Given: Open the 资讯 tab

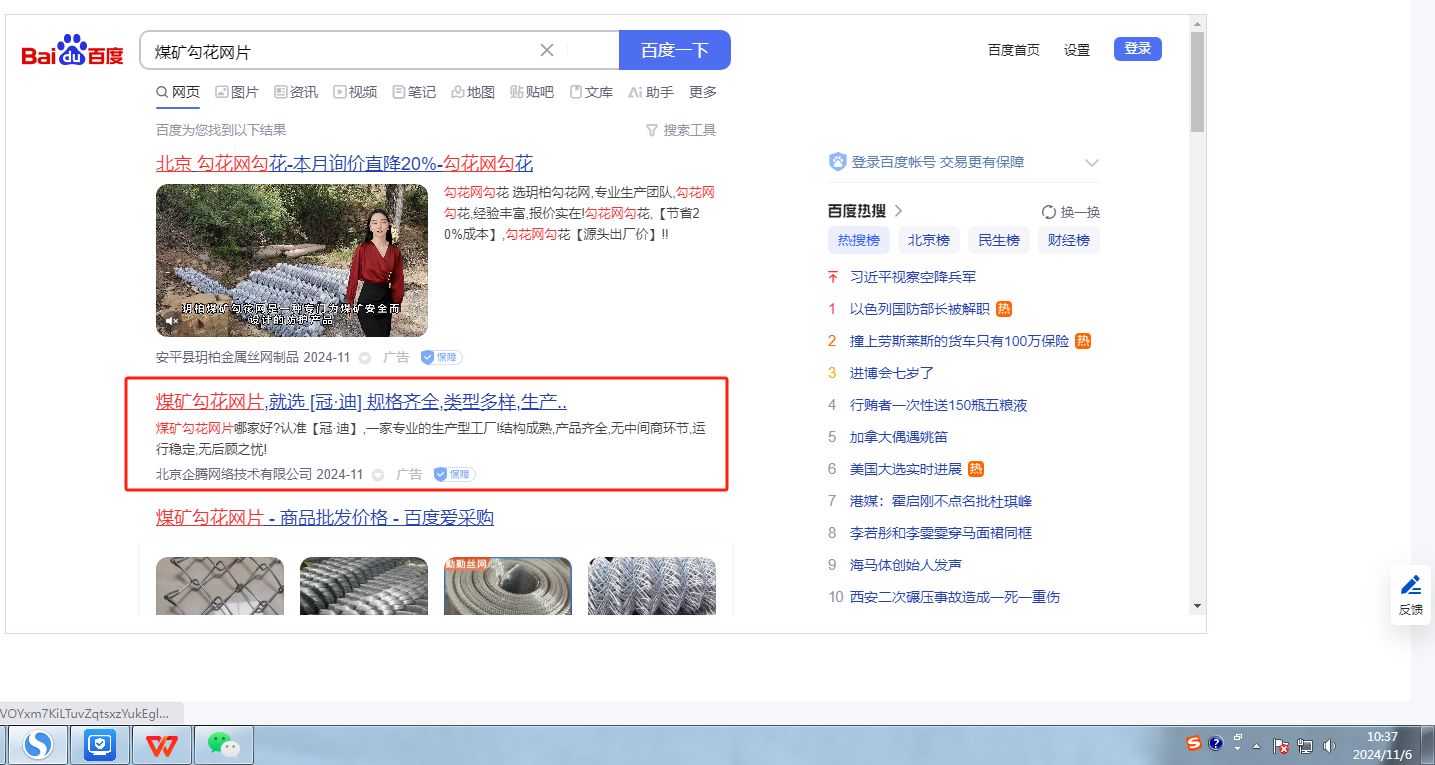Looking at the screenshot, I should pyautogui.click(x=296, y=92).
